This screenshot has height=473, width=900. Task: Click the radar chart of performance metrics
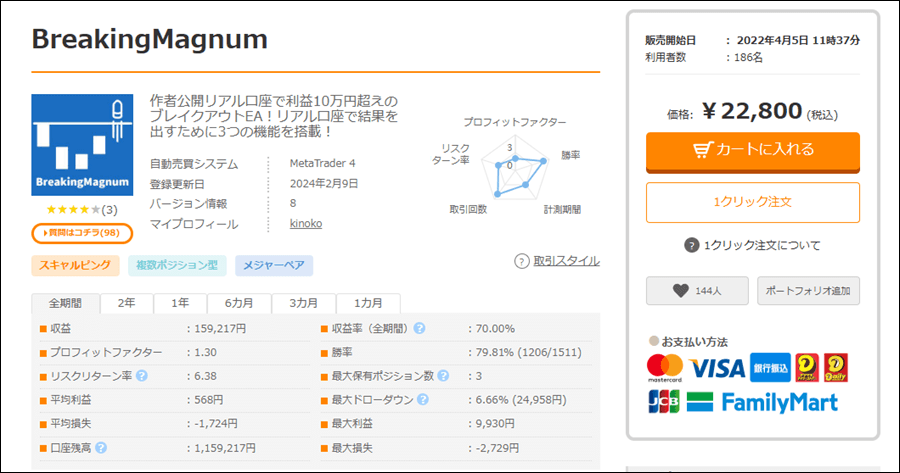[x=515, y=166]
